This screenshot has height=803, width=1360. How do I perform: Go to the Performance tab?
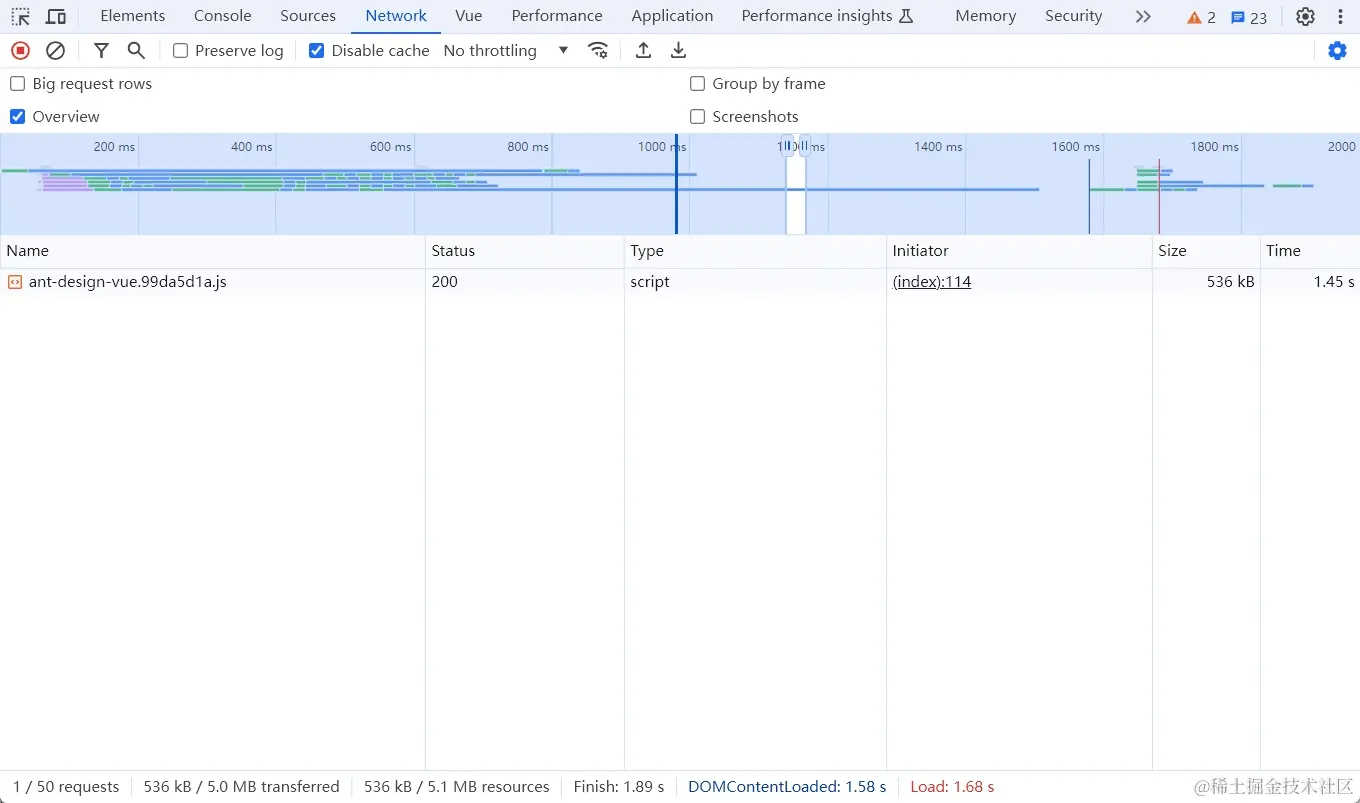point(557,16)
